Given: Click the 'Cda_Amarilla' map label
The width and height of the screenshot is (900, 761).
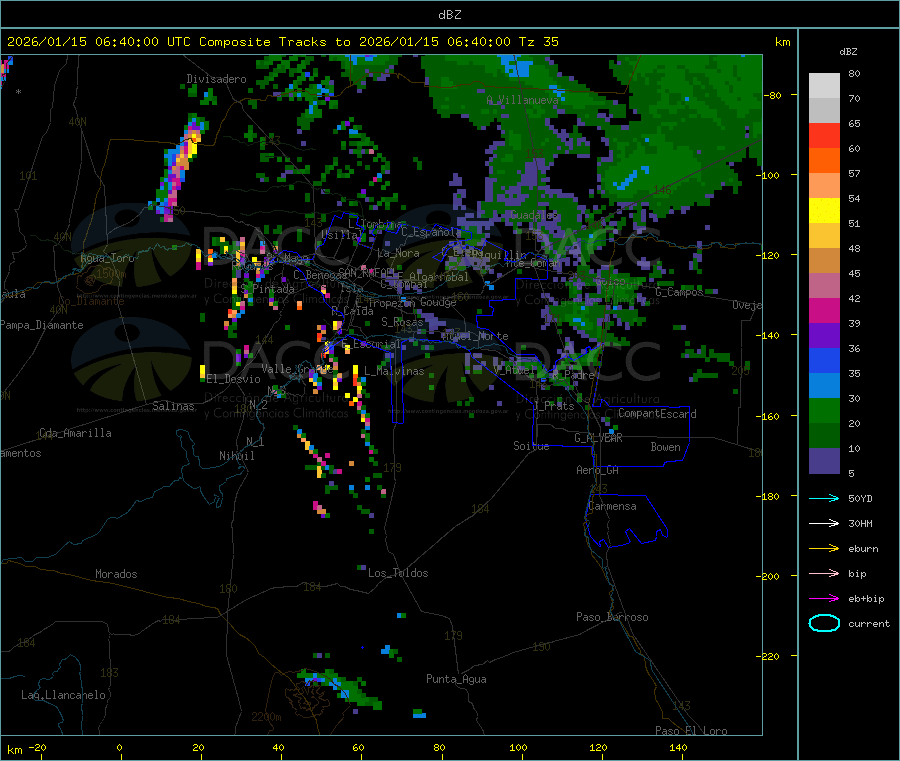Looking at the screenshot, I should click(75, 433).
